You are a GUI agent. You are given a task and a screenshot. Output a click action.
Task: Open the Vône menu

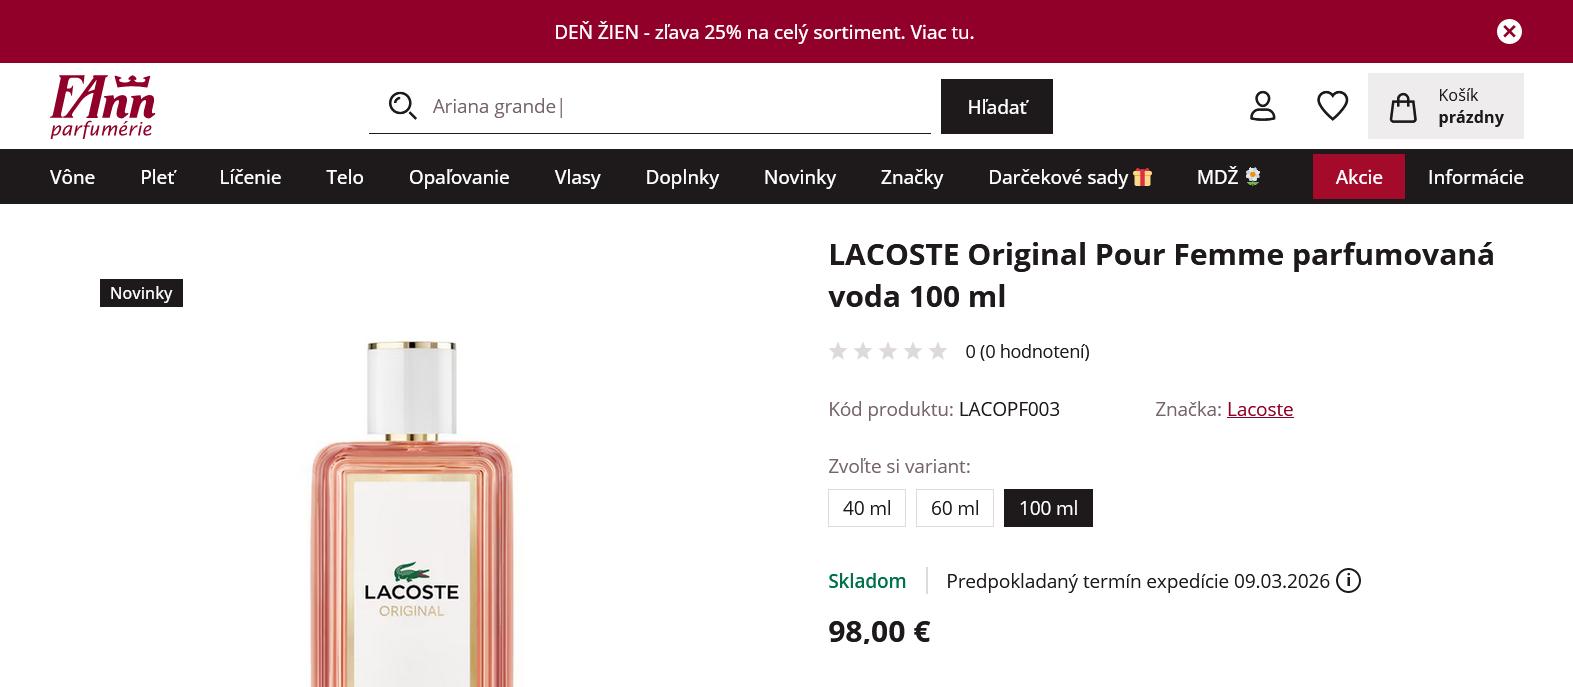pyautogui.click(x=72, y=177)
